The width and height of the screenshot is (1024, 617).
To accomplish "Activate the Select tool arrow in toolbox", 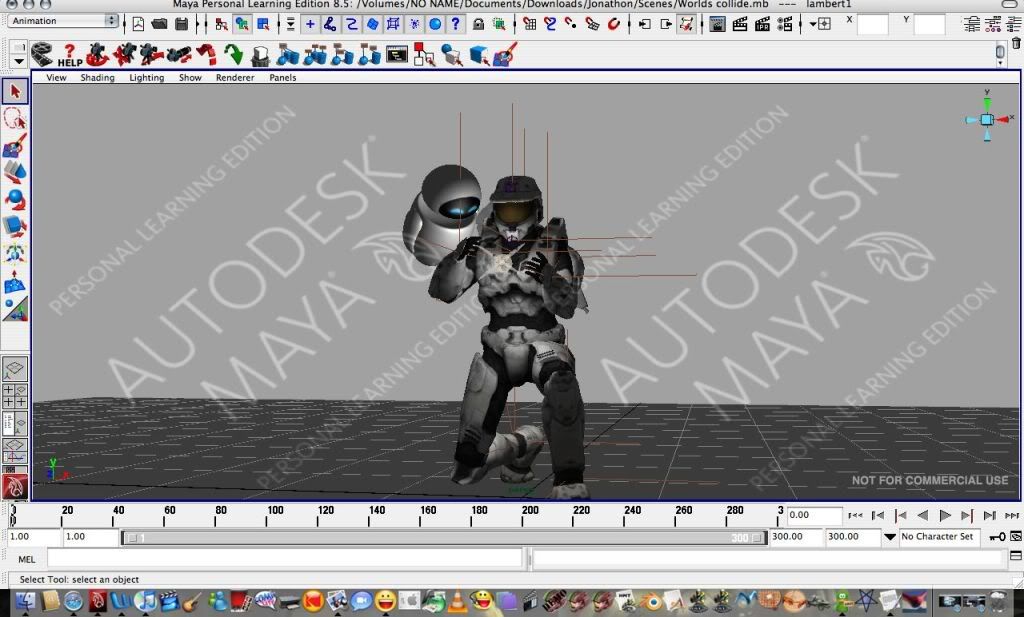I will pyautogui.click(x=15, y=91).
